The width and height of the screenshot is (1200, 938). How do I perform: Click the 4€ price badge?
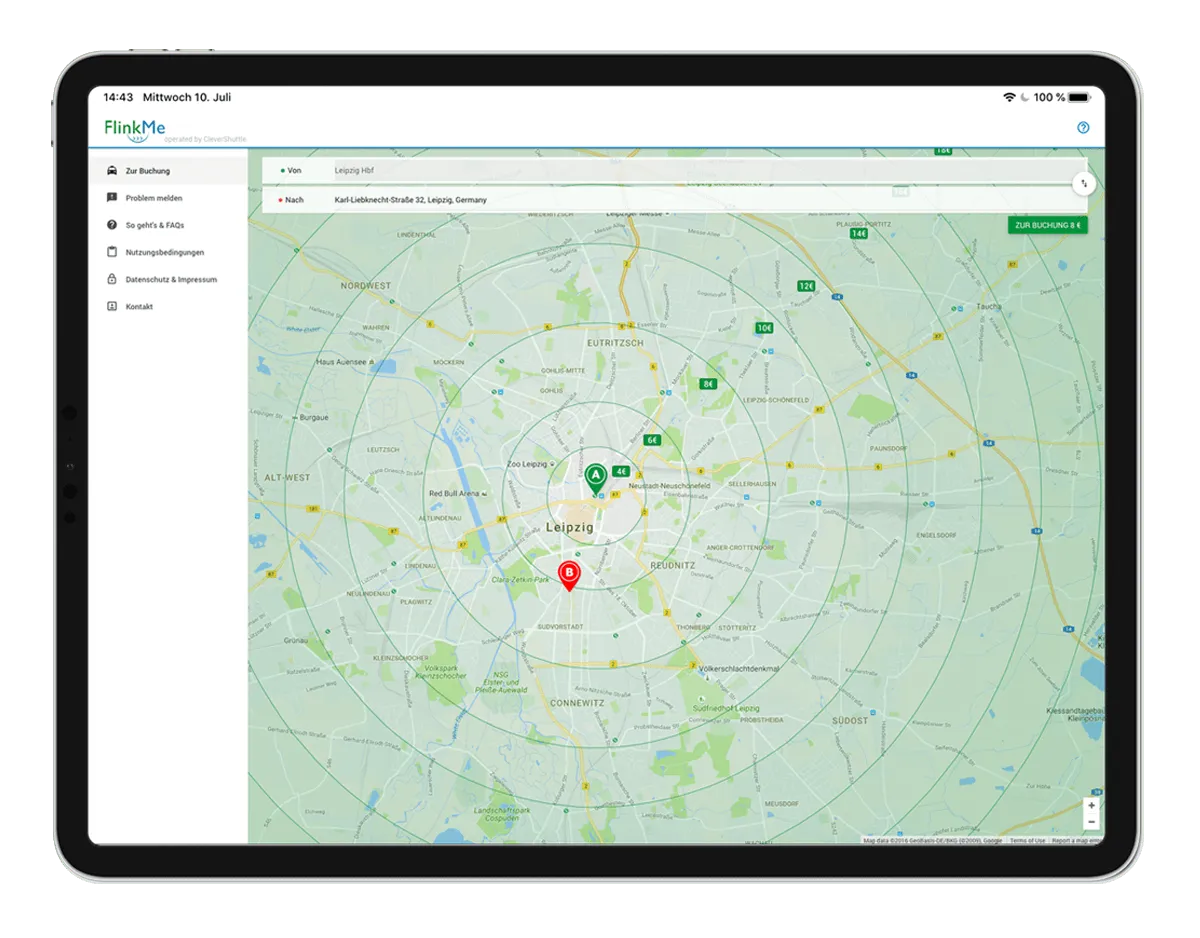(621, 472)
